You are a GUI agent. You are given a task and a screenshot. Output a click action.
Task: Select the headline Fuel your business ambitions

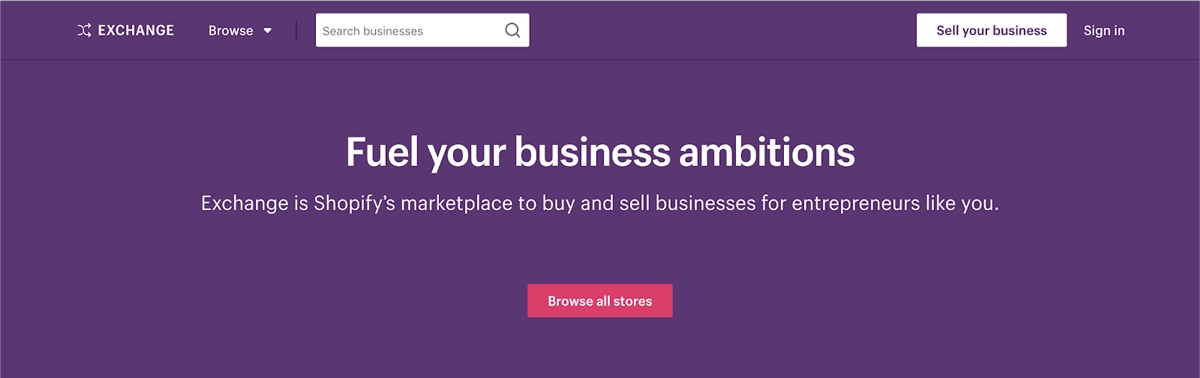[x=600, y=153]
